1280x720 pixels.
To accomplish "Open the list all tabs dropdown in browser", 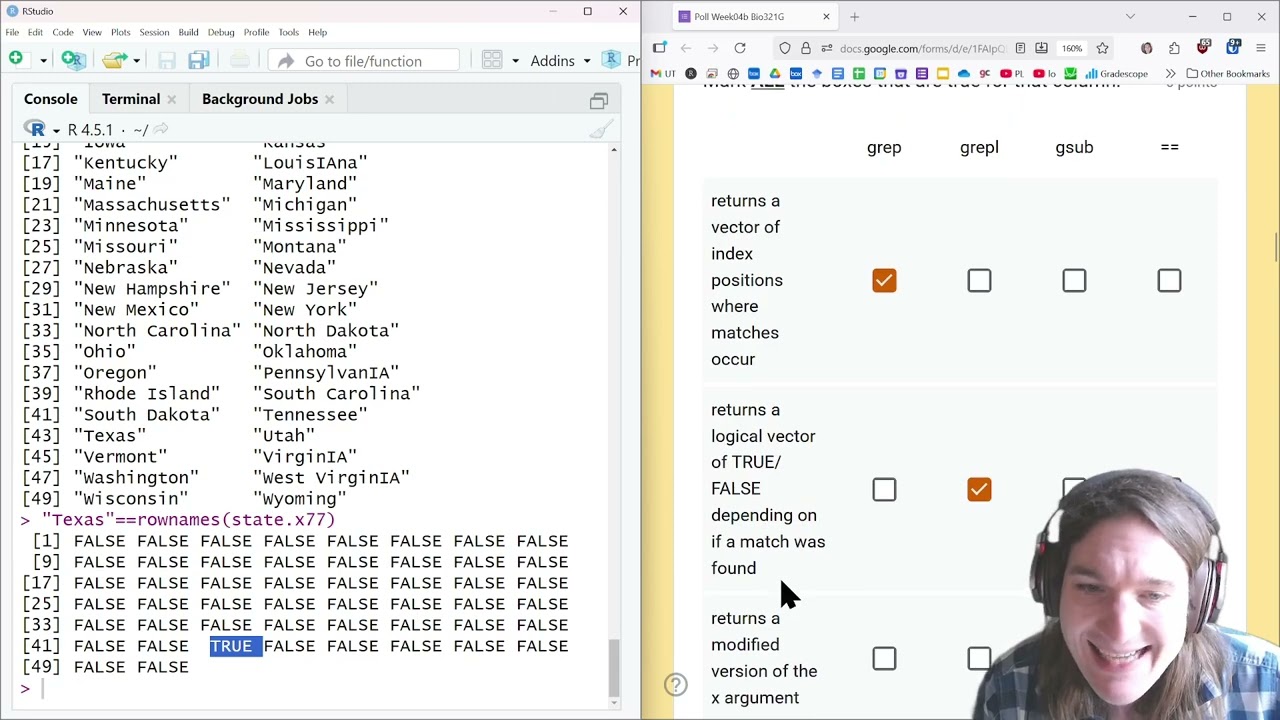I will (x=1130, y=16).
